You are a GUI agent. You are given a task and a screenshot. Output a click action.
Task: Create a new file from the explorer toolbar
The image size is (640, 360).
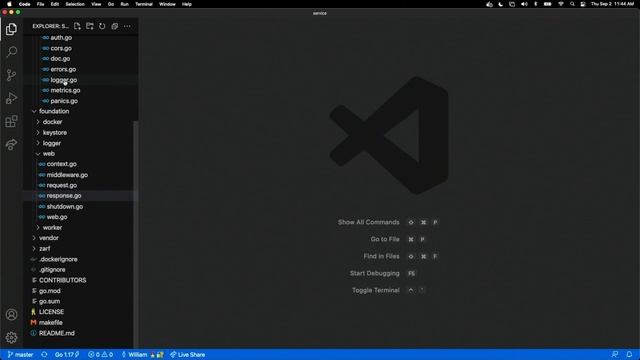pyautogui.click(x=77, y=26)
